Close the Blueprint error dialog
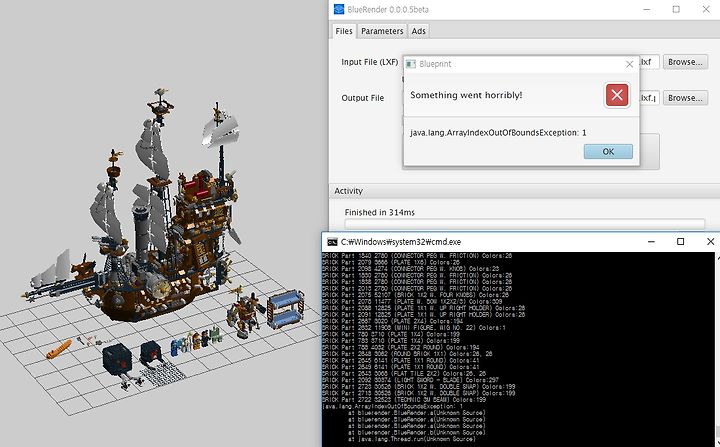This screenshot has width=720, height=447. (x=630, y=64)
